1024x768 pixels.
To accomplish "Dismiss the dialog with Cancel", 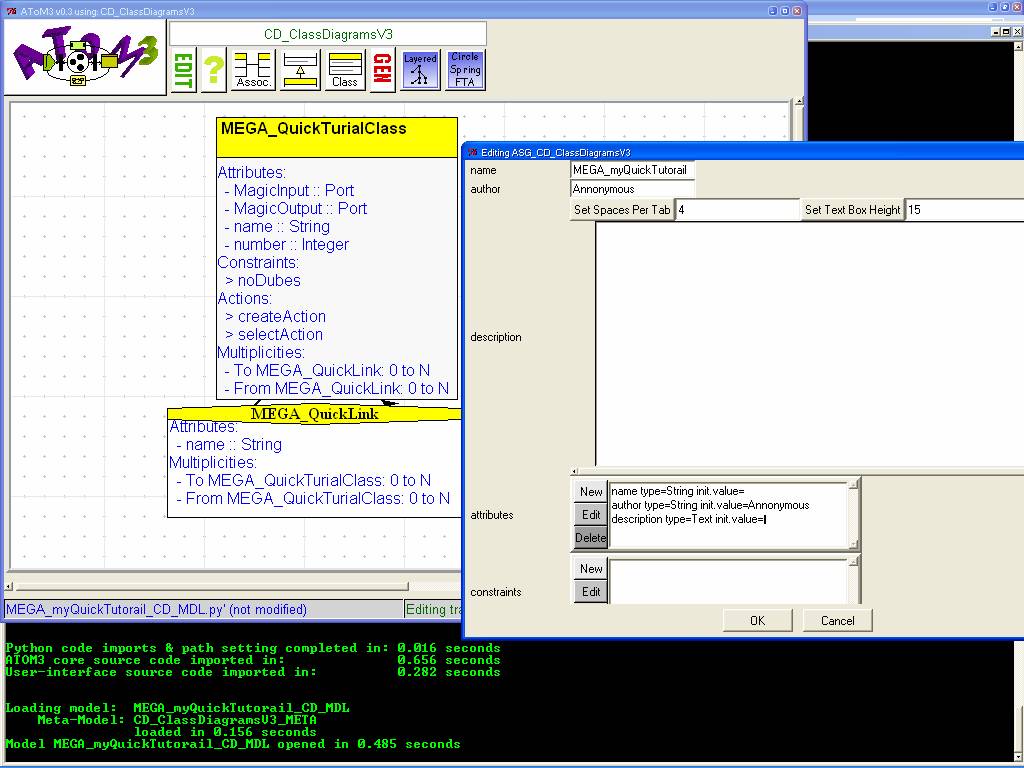I will [x=837, y=620].
